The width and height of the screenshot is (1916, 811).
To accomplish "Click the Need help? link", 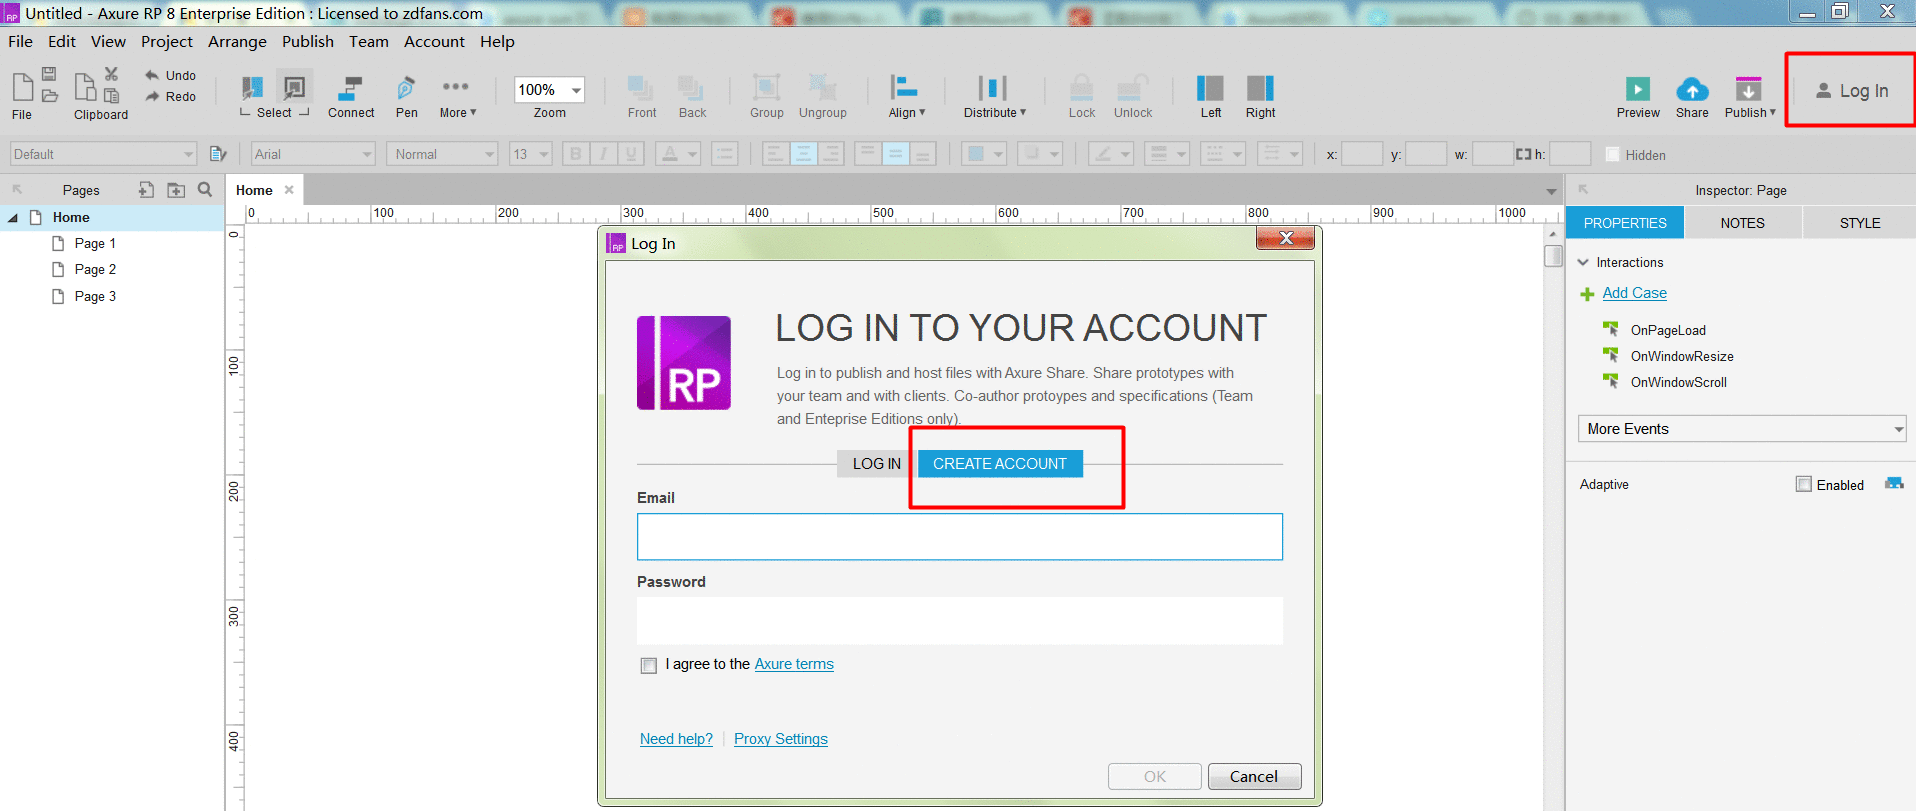I will click(676, 739).
